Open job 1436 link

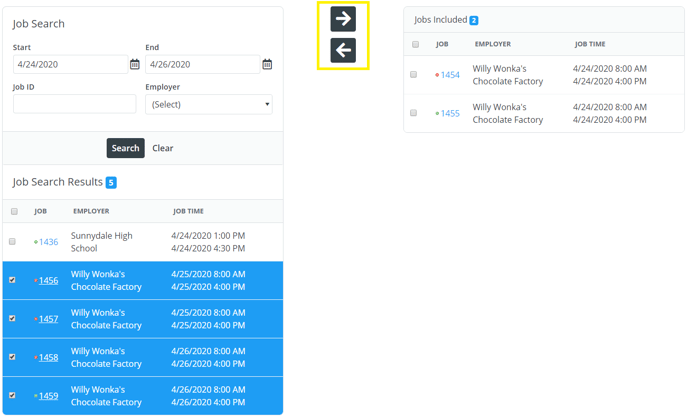(x=48, y=242)
